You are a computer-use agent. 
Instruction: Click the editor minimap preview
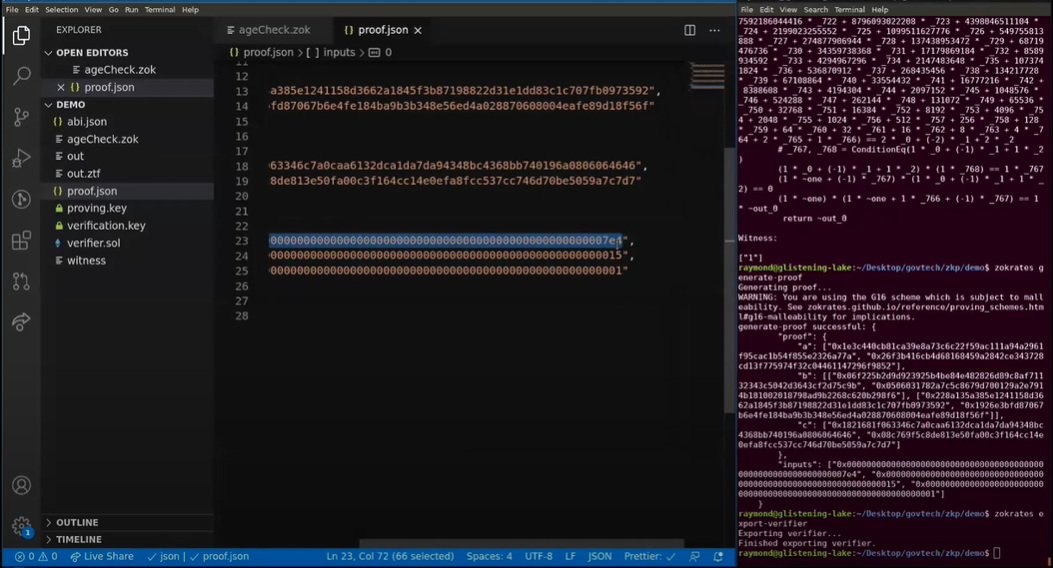(x=707, y=76)
